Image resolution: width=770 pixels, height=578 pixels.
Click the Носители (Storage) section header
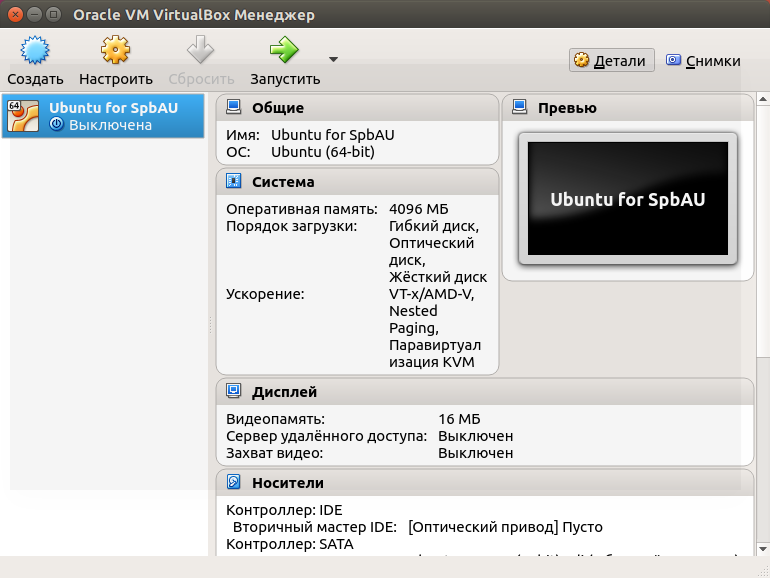288,483
